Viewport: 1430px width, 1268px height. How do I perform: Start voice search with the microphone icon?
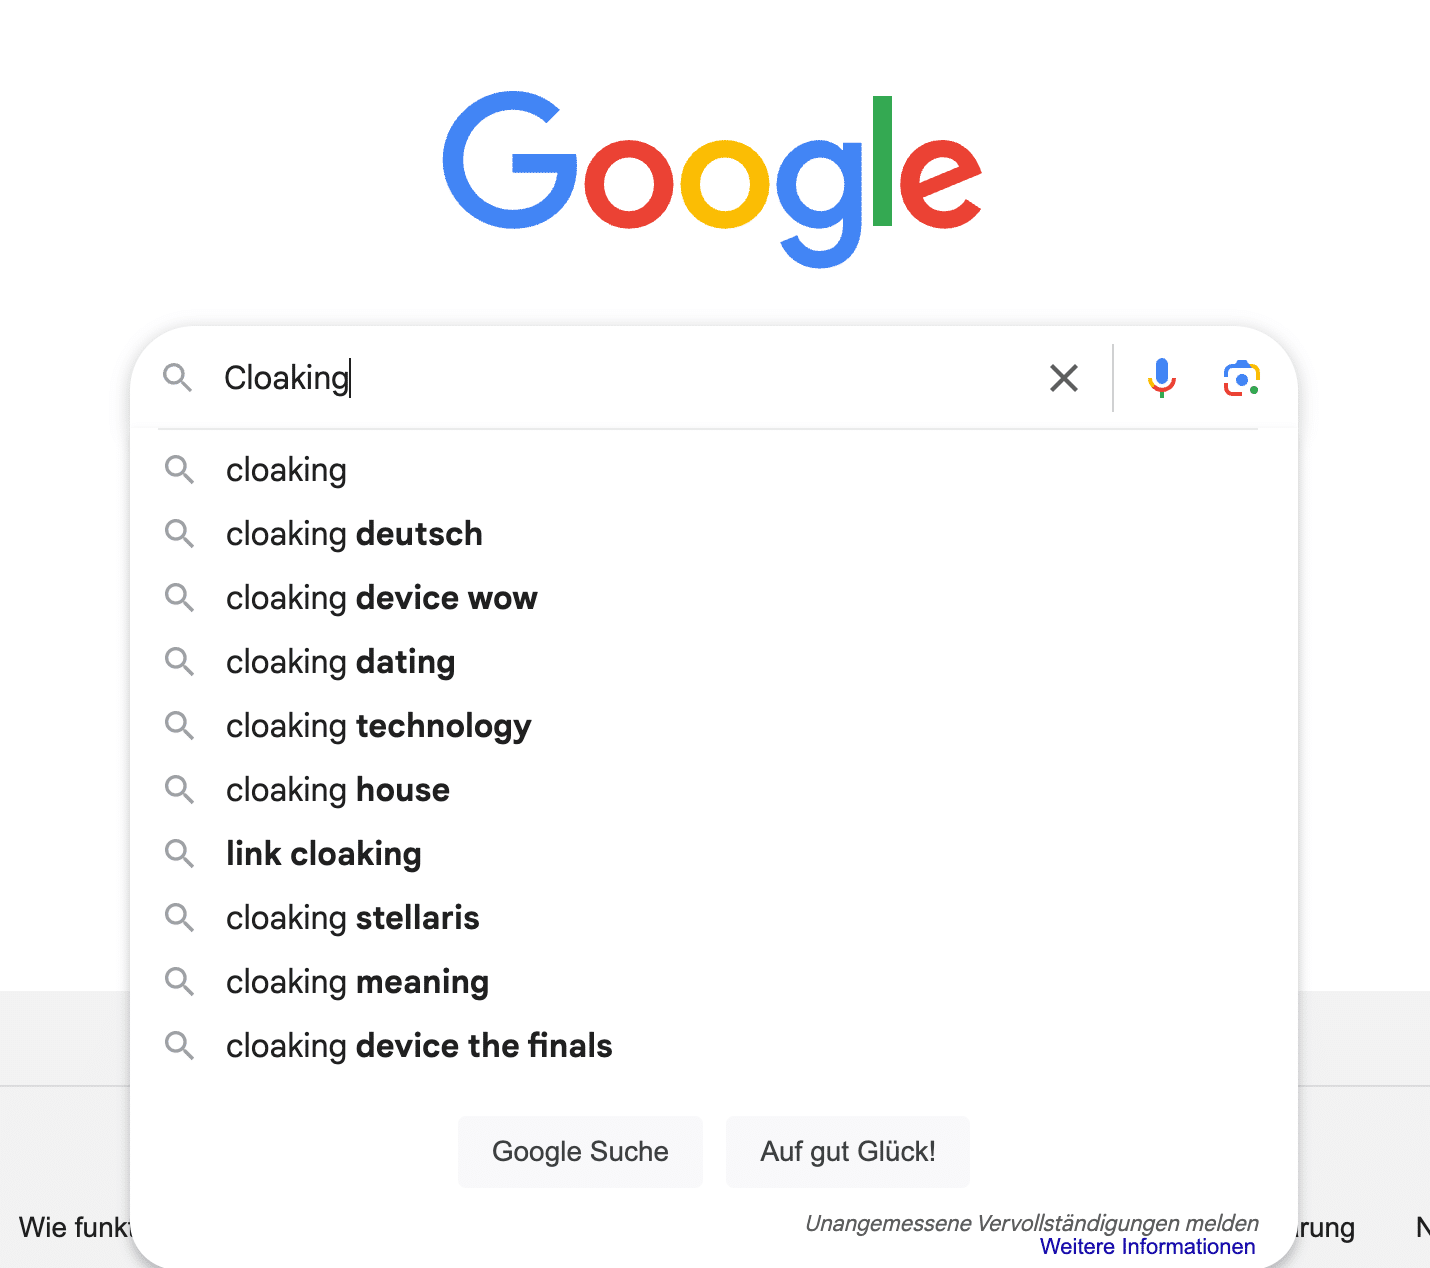pos(1161,378)
